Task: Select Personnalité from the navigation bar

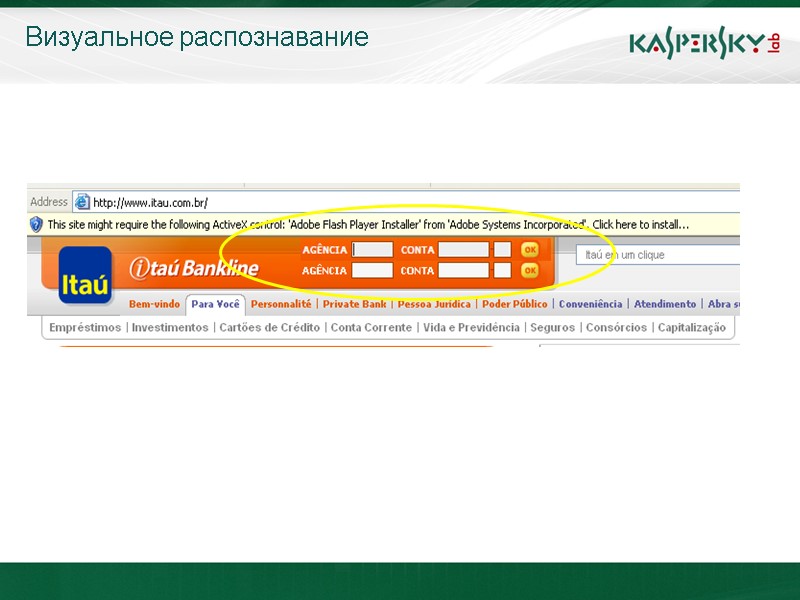Action: click(x=281, y=304)
